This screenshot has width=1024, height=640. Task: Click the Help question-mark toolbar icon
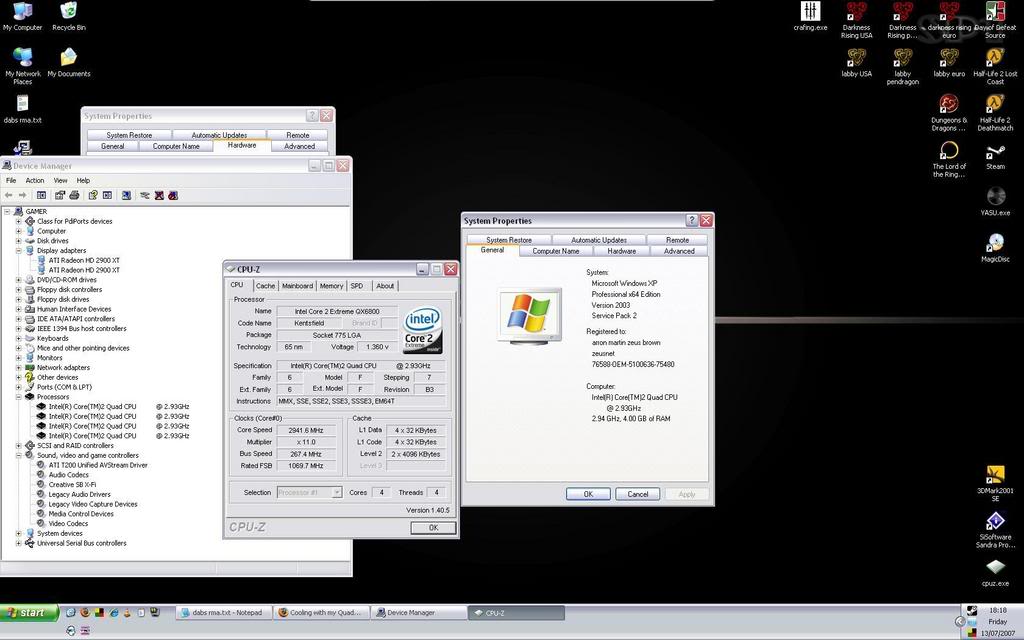[93, 195]
